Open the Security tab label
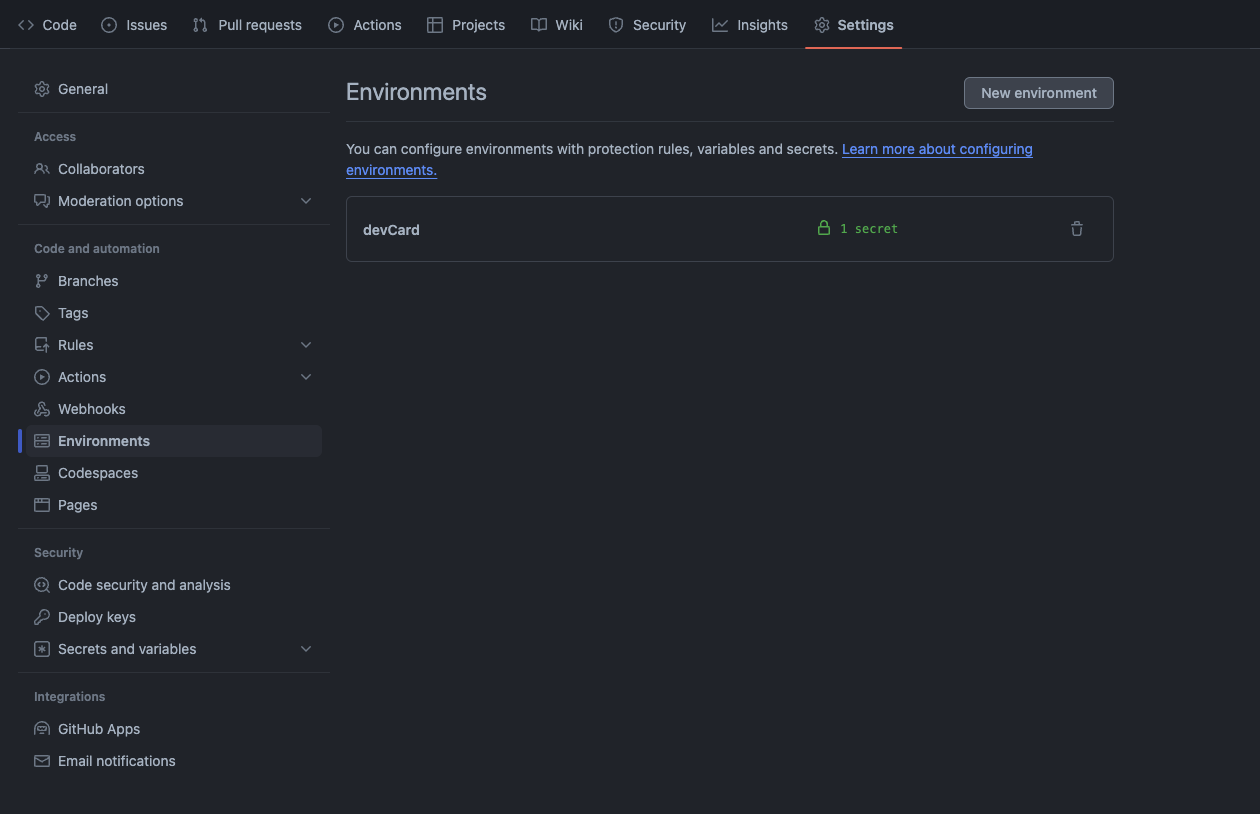The width and height of the screenshot is (1260, 814). point(659,25)
